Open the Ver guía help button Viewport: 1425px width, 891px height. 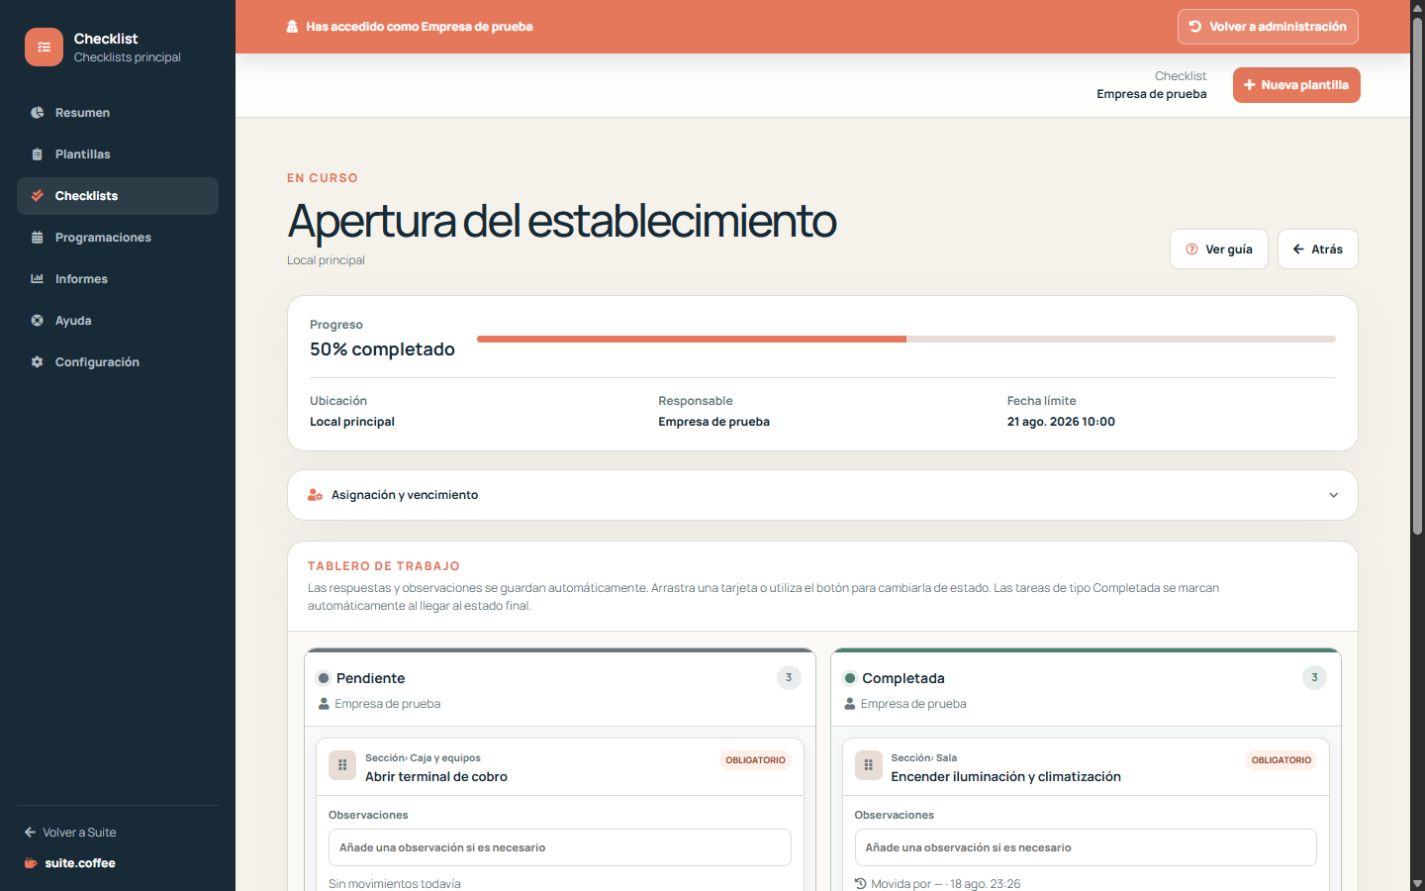[1219, 249]
